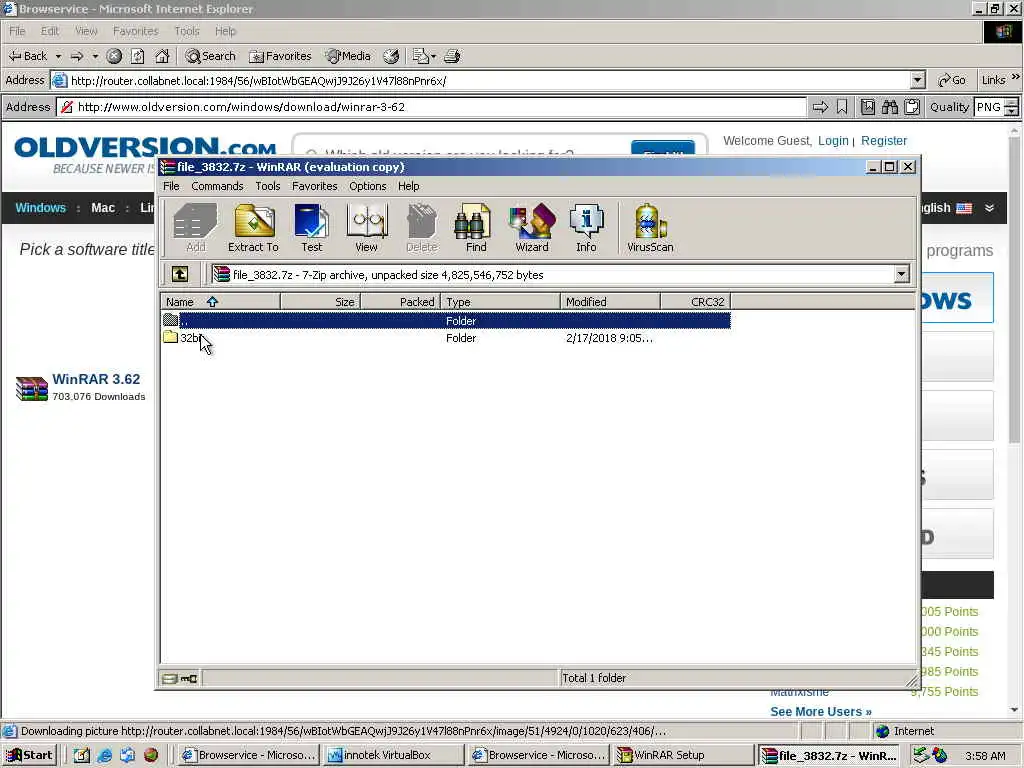Open the WinRAR 3.62 link

96,379
